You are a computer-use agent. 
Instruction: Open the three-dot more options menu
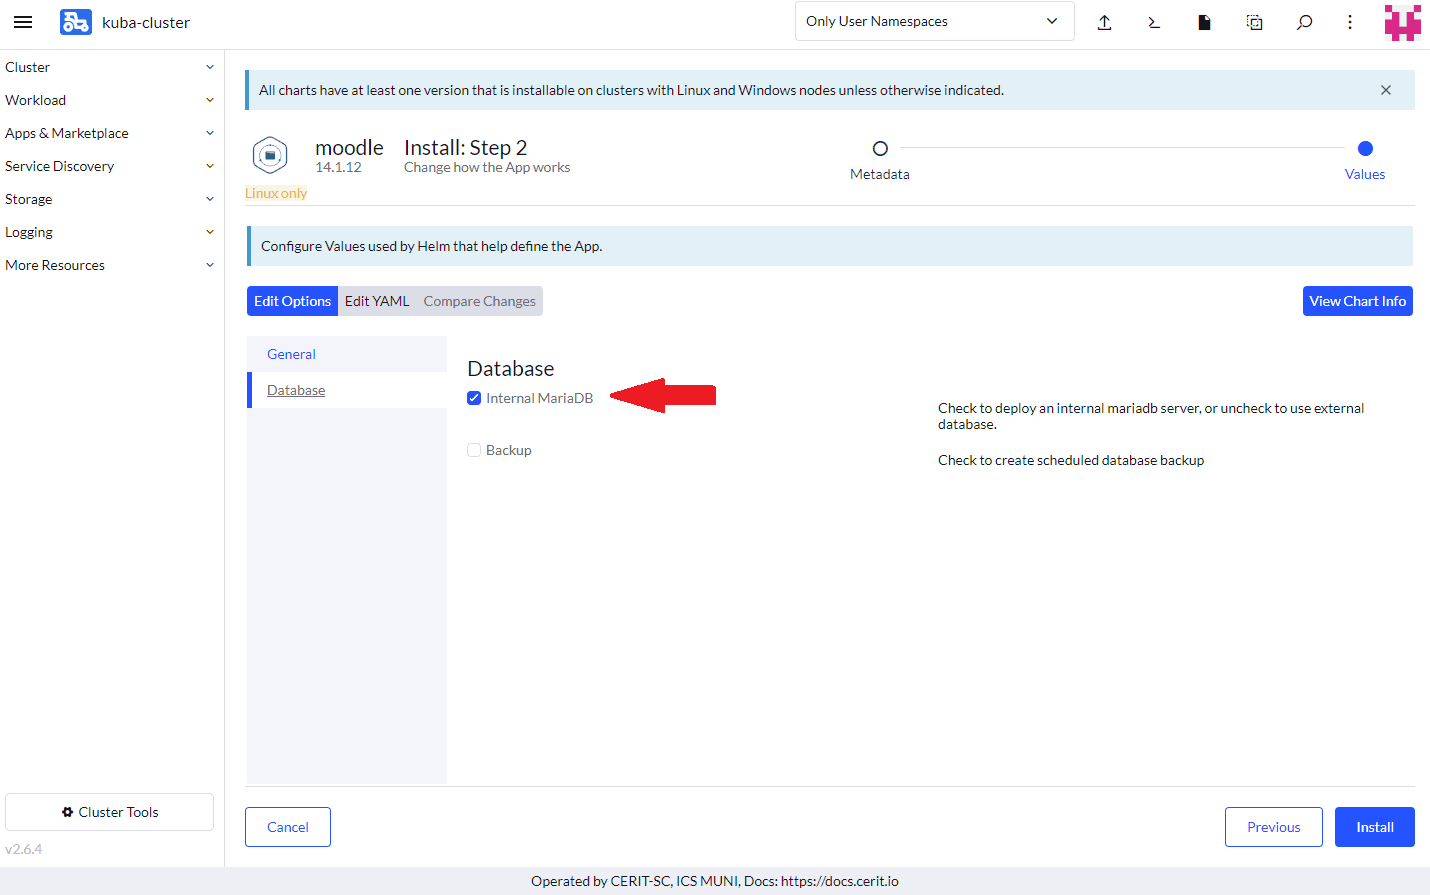[x=1350, y=22]
